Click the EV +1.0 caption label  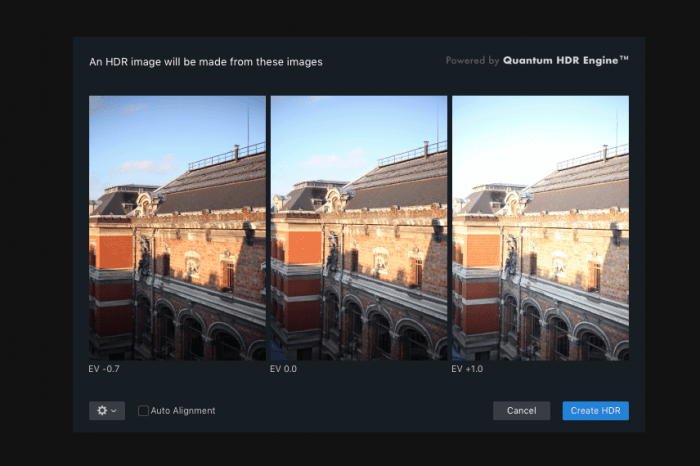[x=467, y=369]
